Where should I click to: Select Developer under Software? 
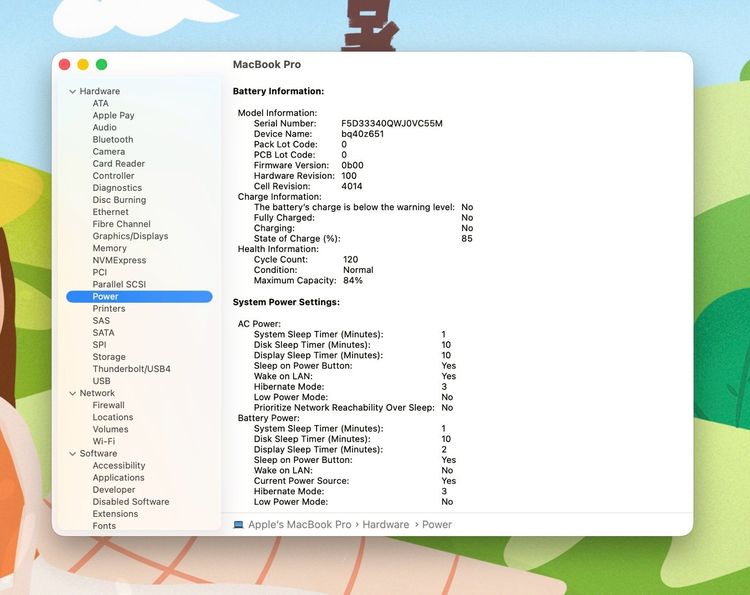[114, 490]
